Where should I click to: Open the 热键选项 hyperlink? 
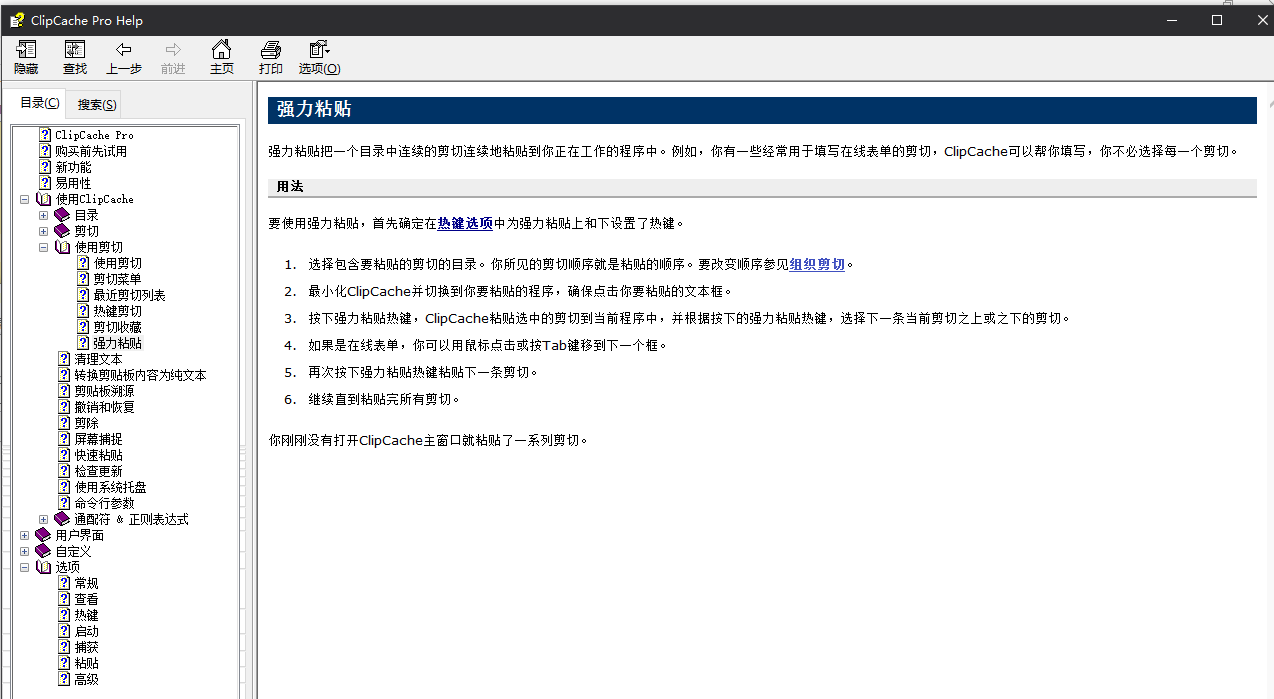pos(465,224)
